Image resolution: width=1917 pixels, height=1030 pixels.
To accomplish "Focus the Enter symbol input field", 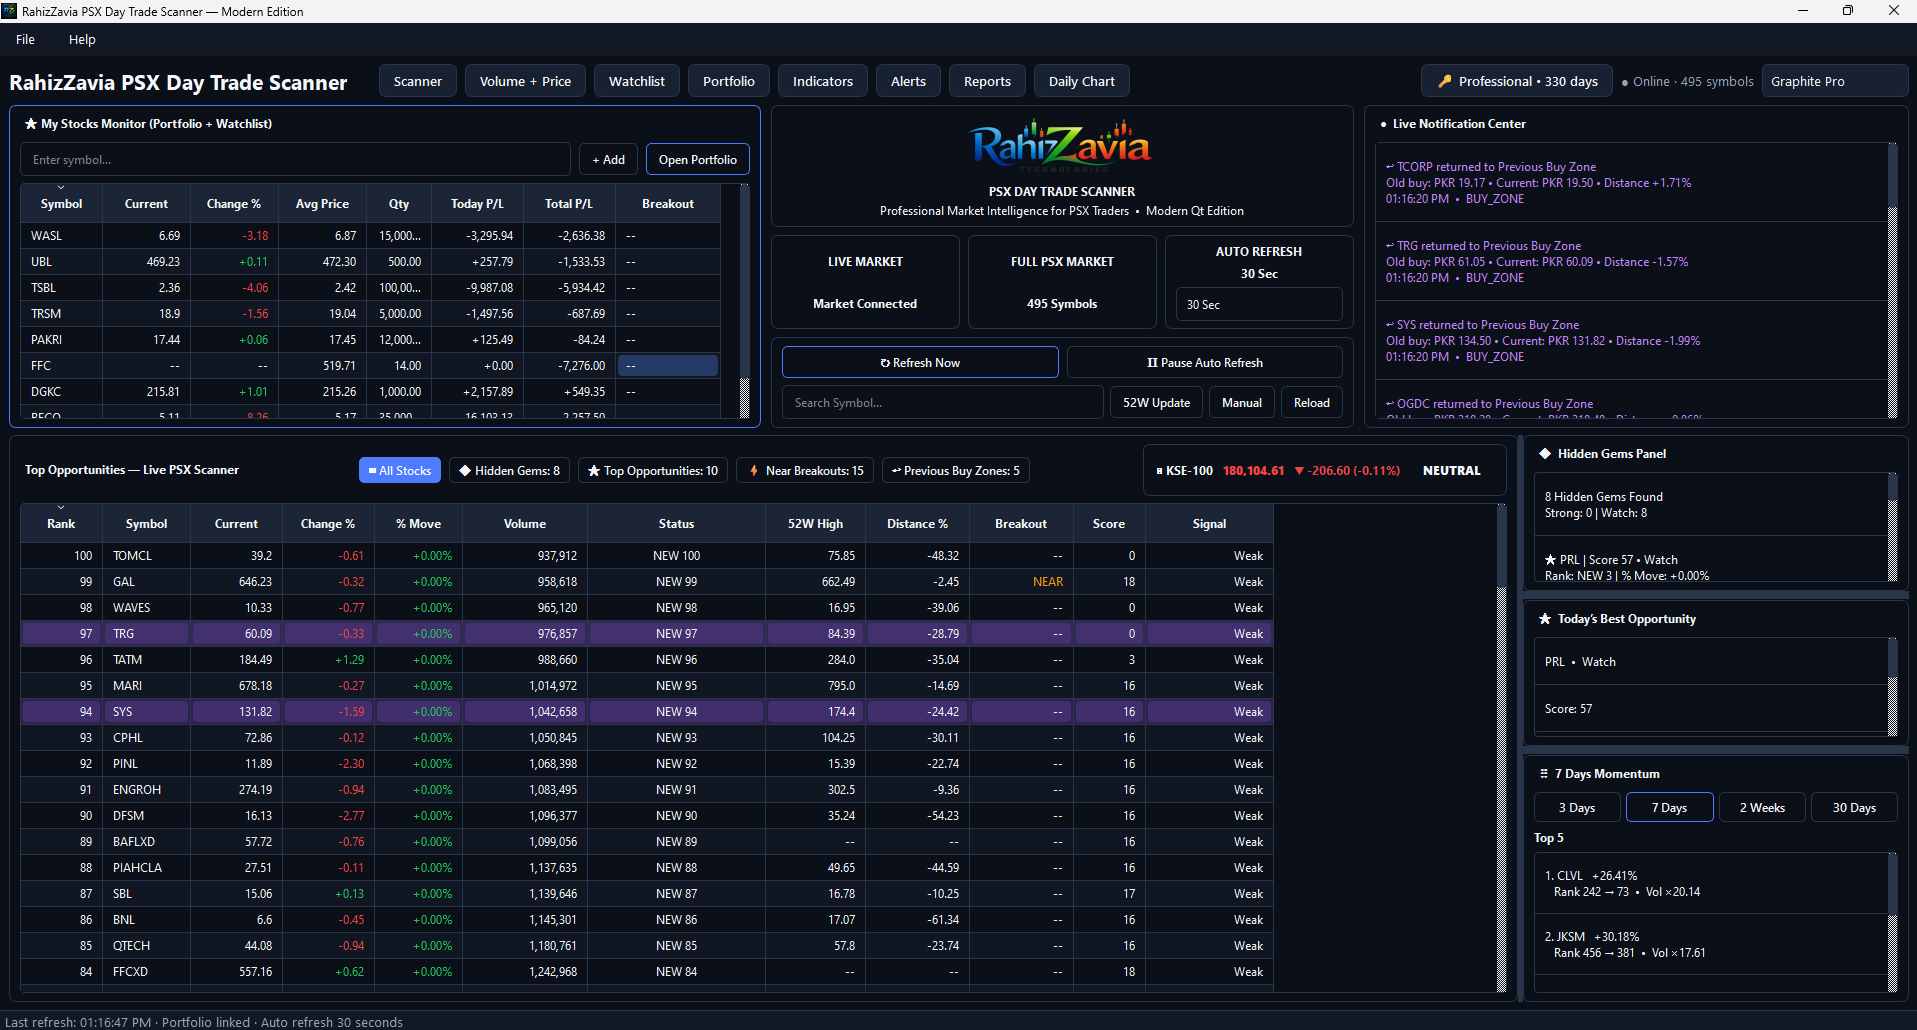I will (x=296, y=160).
